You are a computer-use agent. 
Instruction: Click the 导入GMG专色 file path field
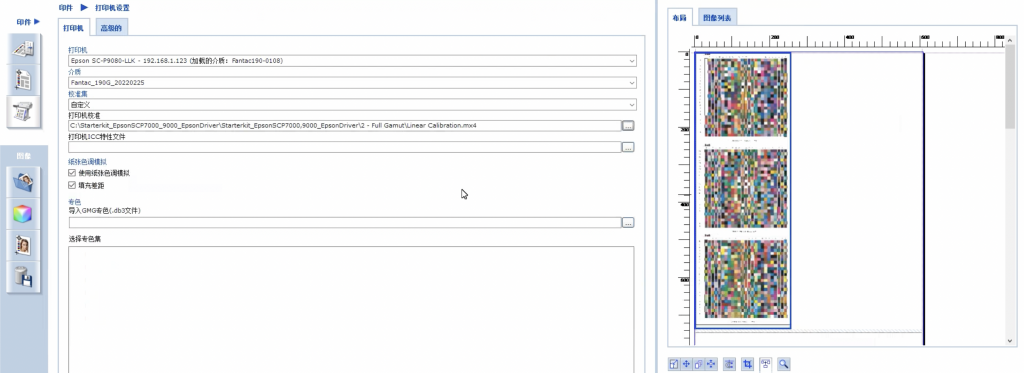(344, 223)
